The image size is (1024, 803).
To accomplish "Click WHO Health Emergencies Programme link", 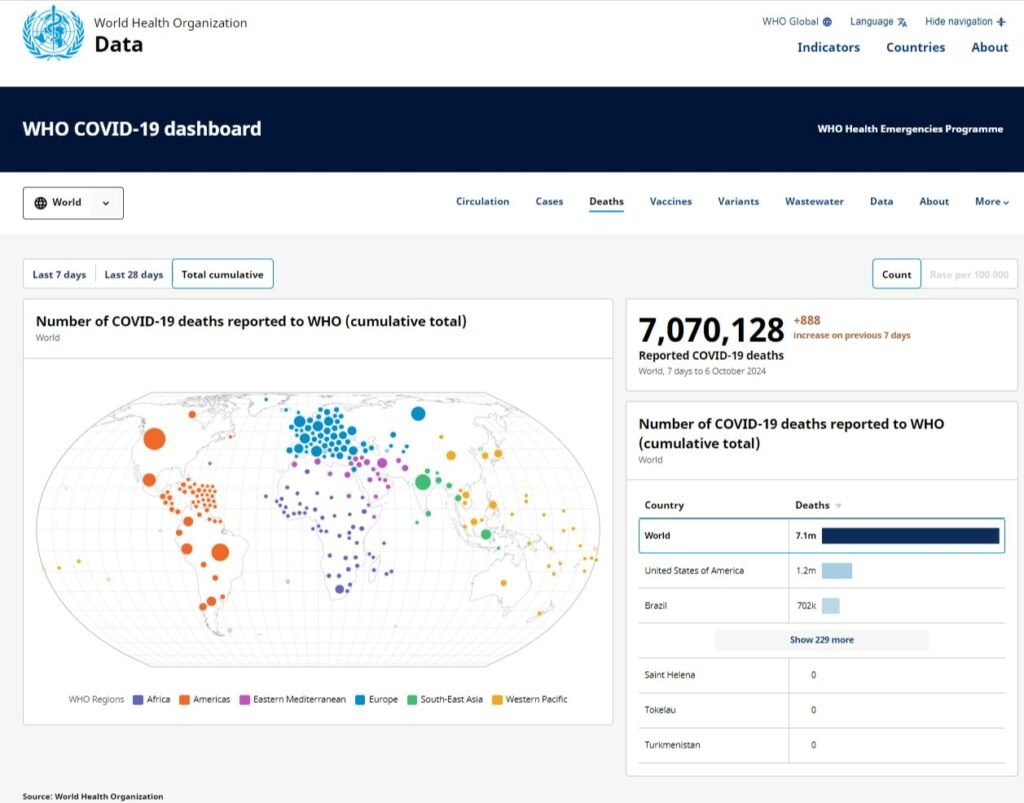I will [910, 129].
